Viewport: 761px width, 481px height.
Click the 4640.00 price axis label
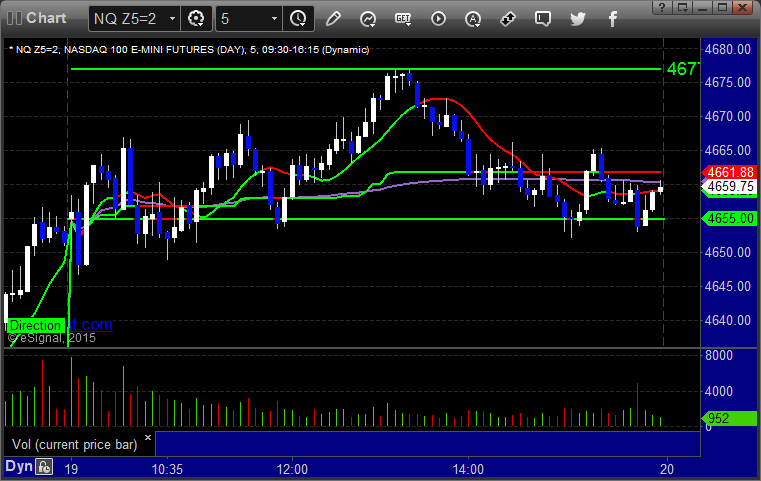tap(728, 320)
